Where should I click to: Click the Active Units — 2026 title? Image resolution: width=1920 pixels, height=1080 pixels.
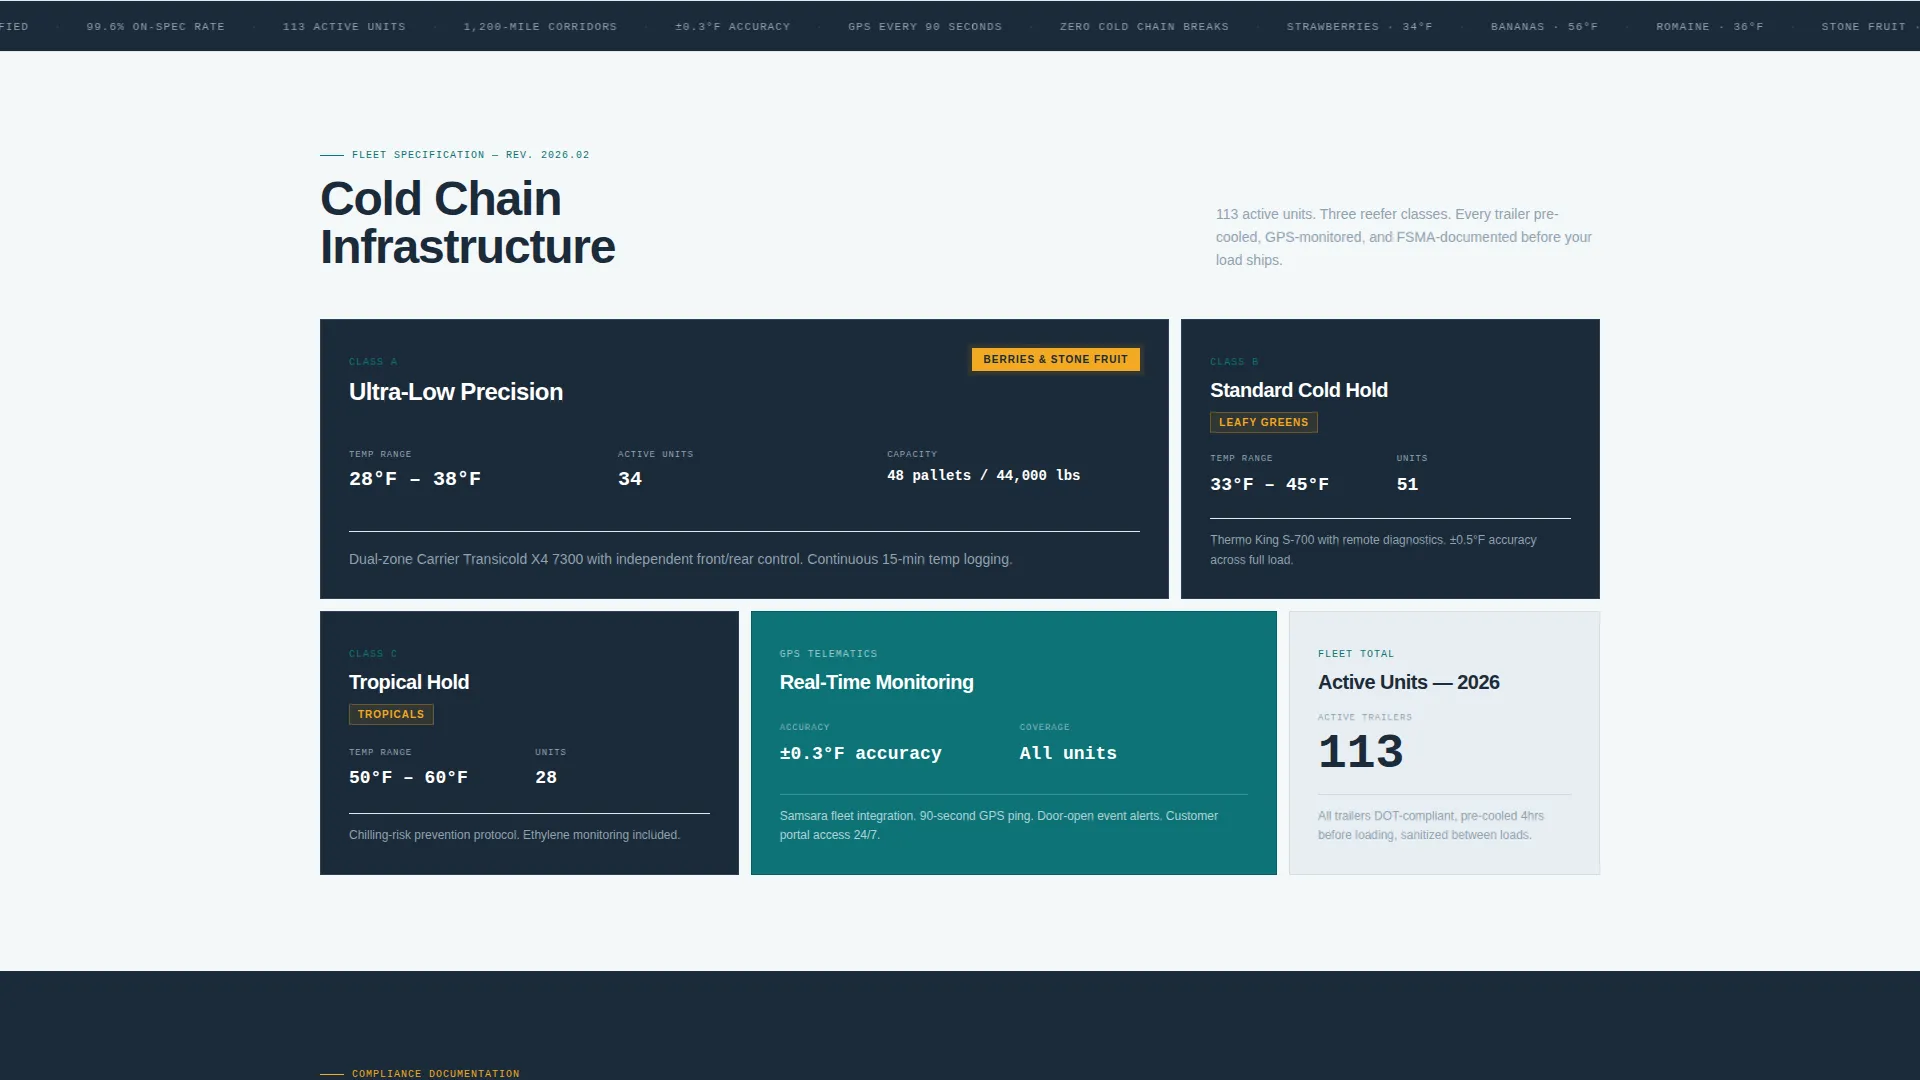1408,682
